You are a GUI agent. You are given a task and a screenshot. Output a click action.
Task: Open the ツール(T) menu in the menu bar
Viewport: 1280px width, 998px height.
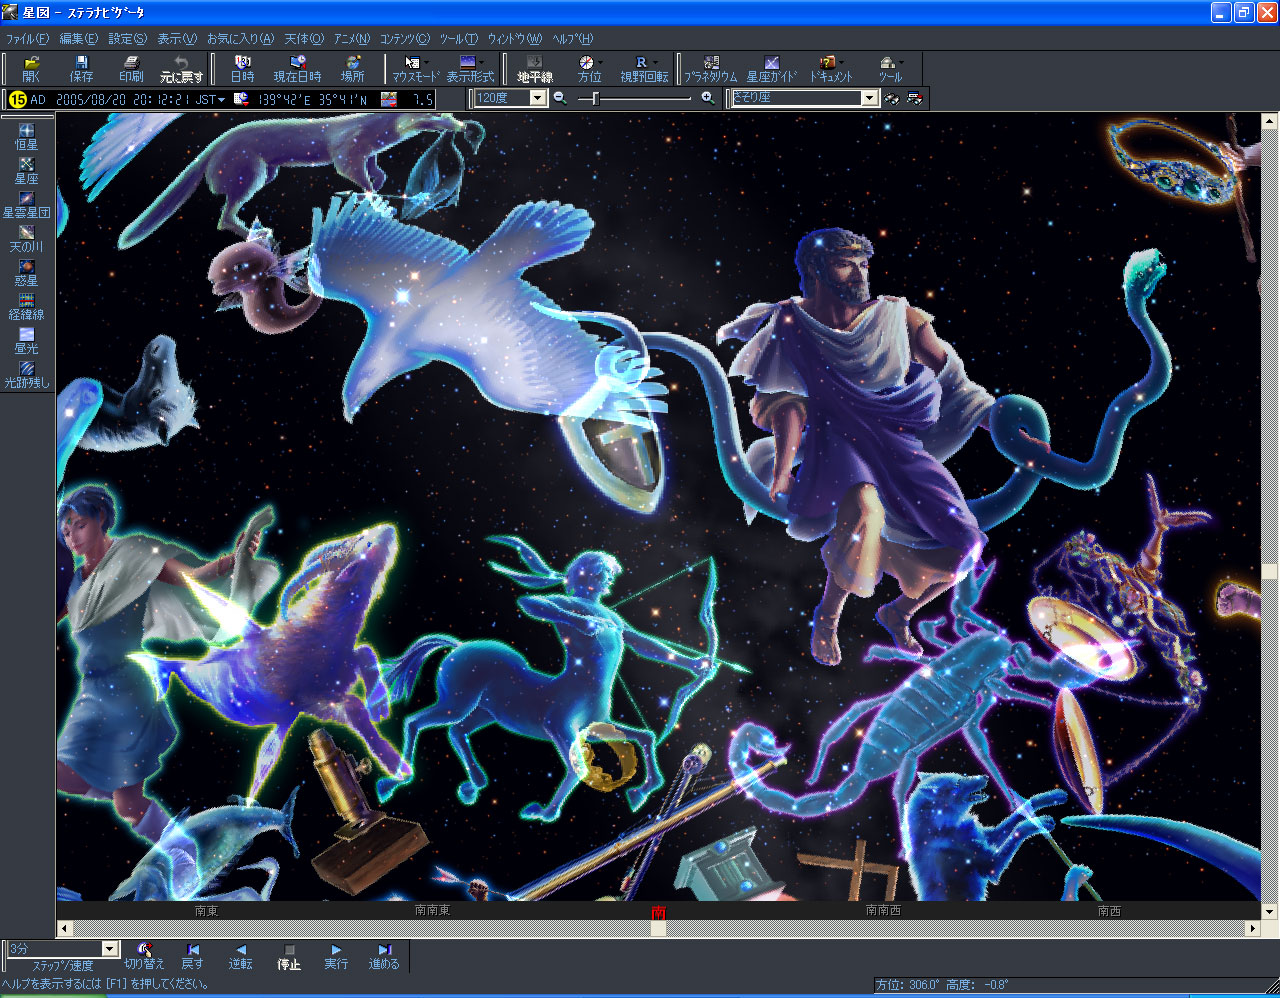coord(459,39)
